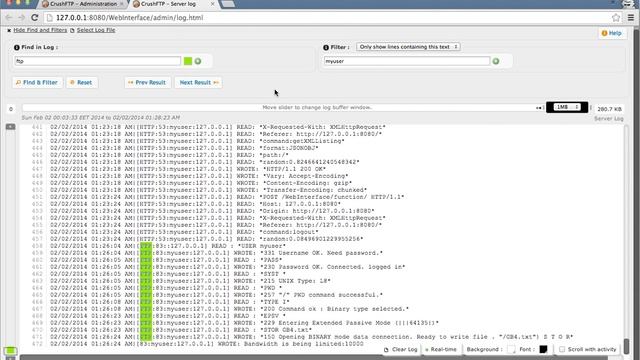The image size is (640, 360).
Task: Click the green highlight color square beside the Find field
Action: pos(188,61)
